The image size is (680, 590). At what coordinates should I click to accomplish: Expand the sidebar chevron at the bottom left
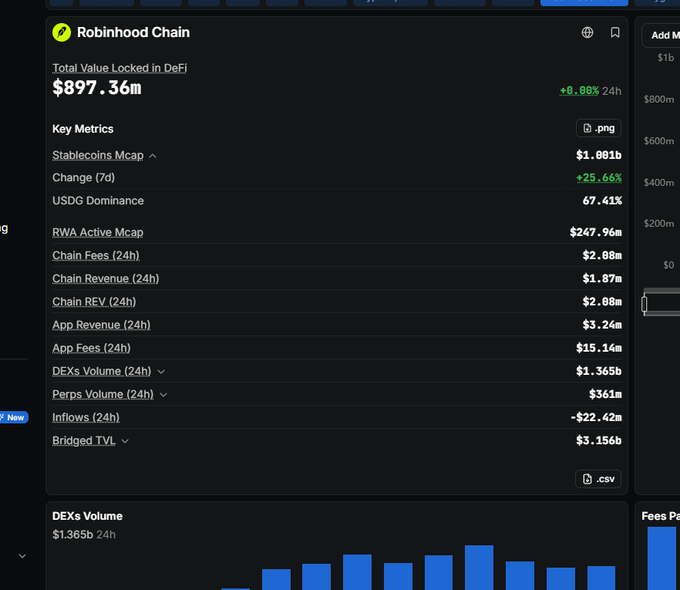(x=23, y=556)
